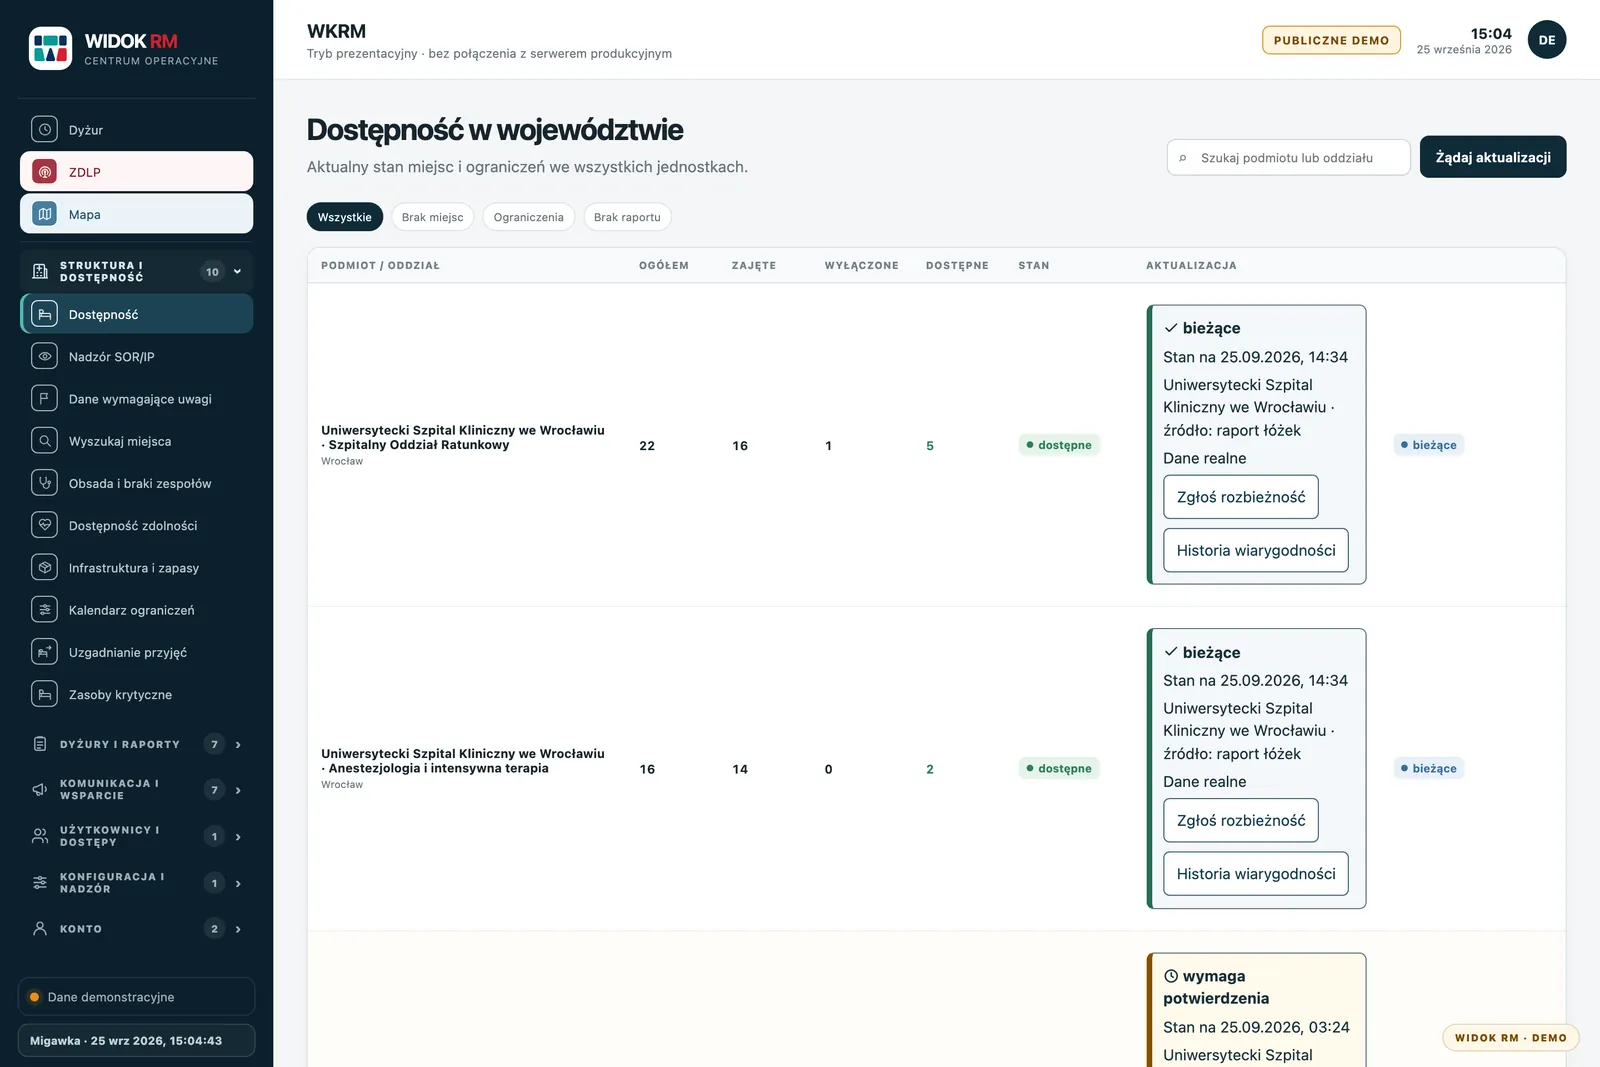This screenshot has width=1600, height=1067.
Task: Click the Widok RM · Demo label
Action: coord(1510,1038)
